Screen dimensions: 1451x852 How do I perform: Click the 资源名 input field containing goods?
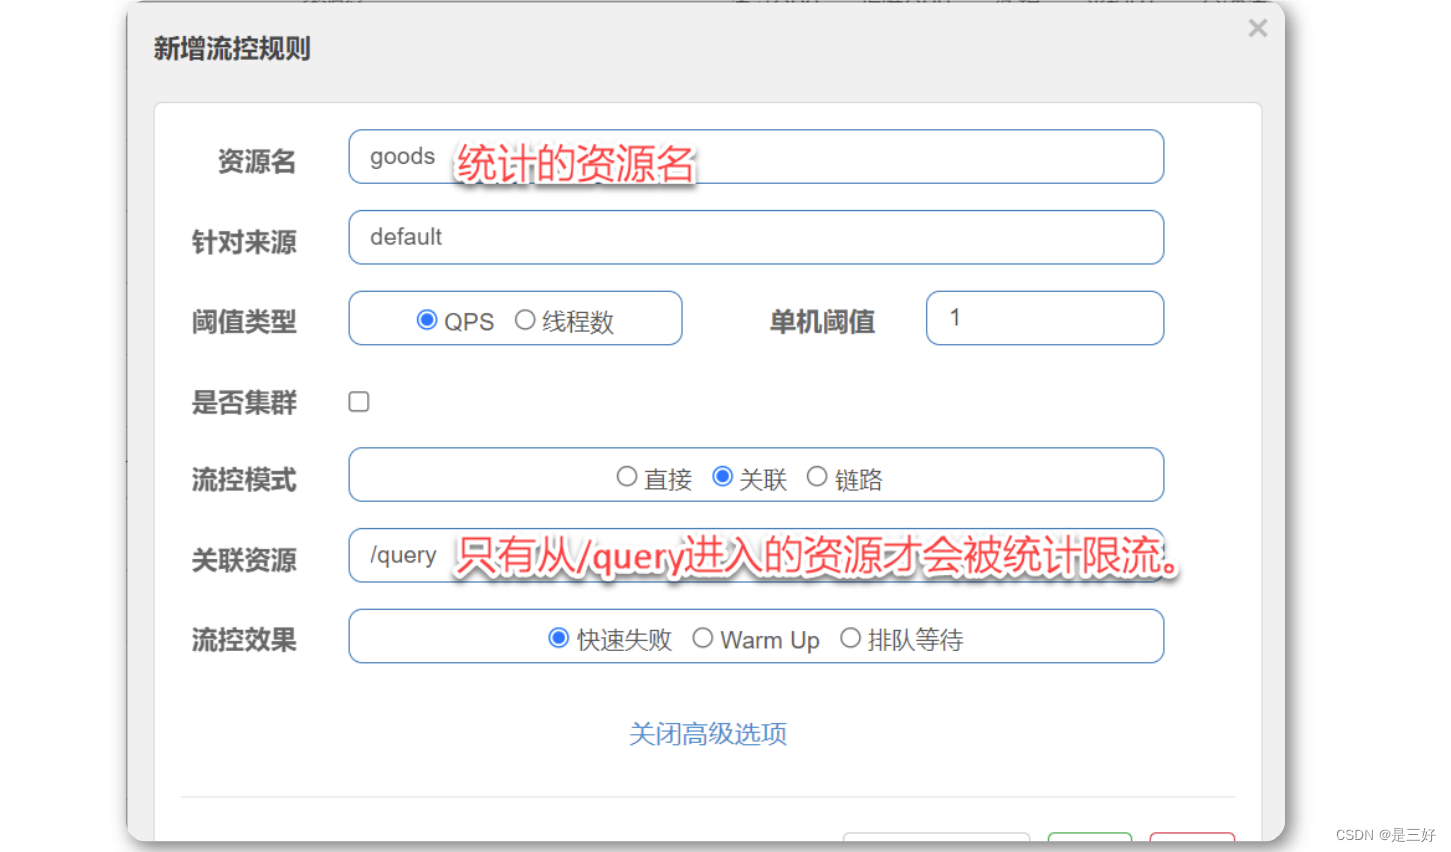point(756,157)
